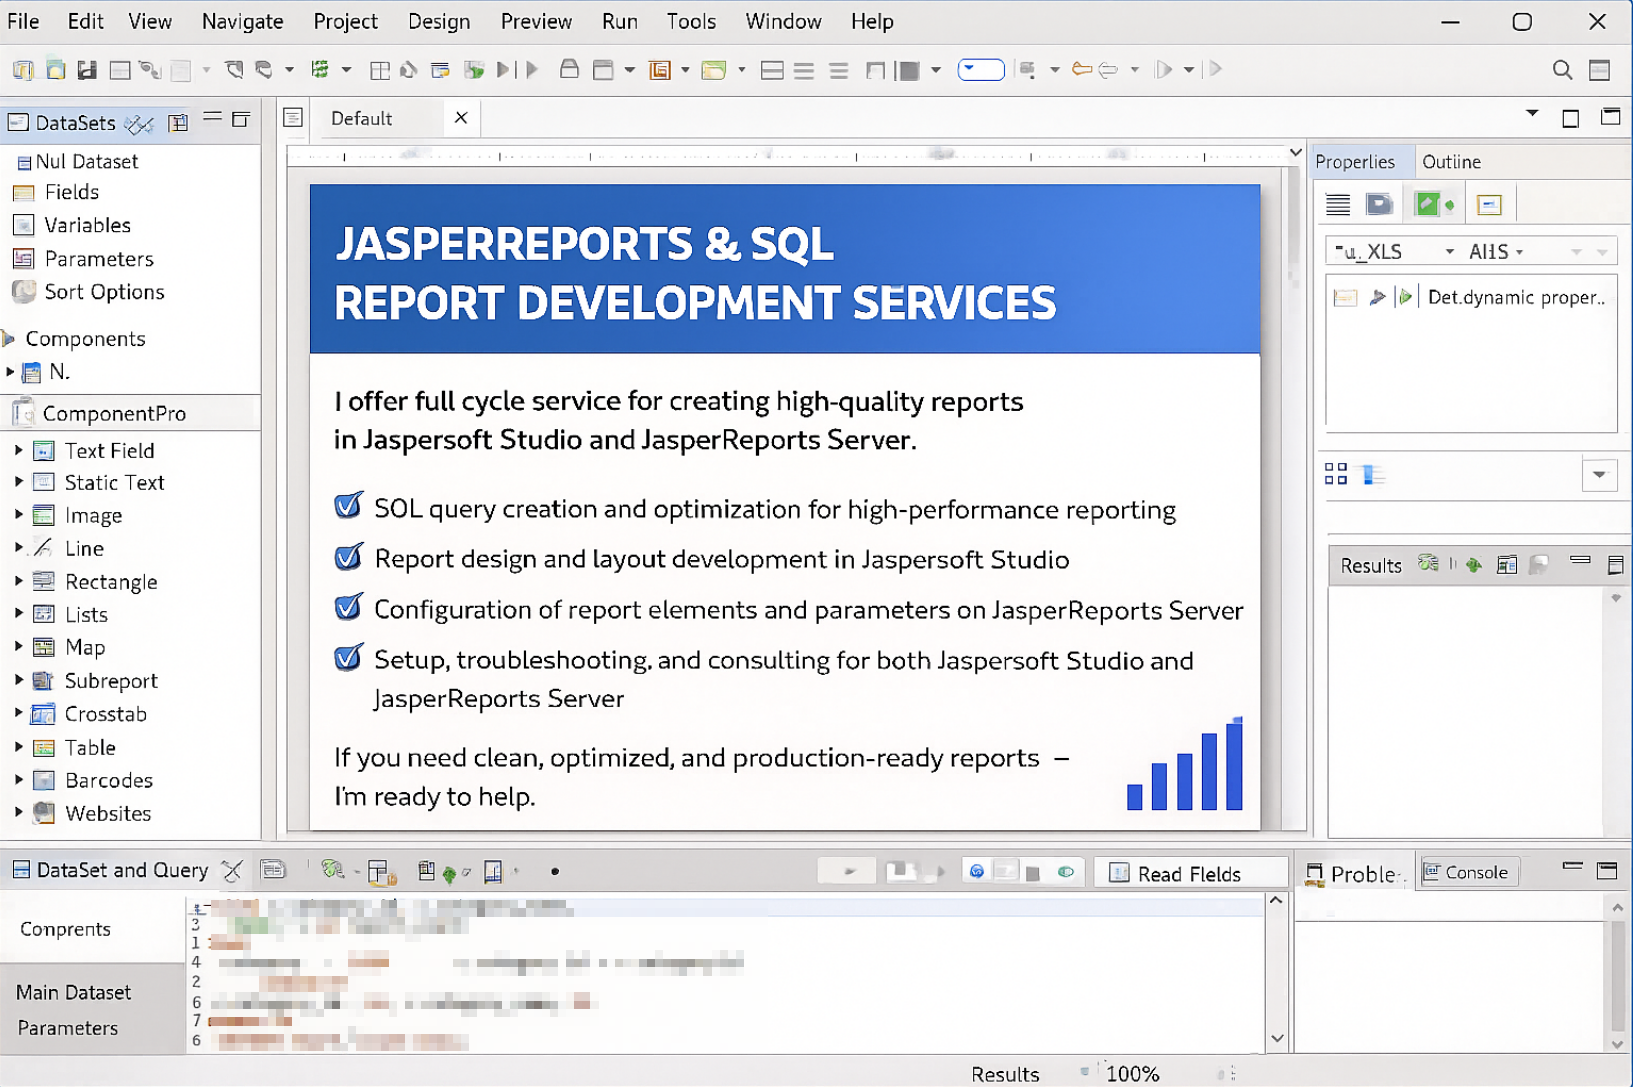Click the query editor vertical scrollbar
Screen dimensions: 1634x1087
[1276, 970]
